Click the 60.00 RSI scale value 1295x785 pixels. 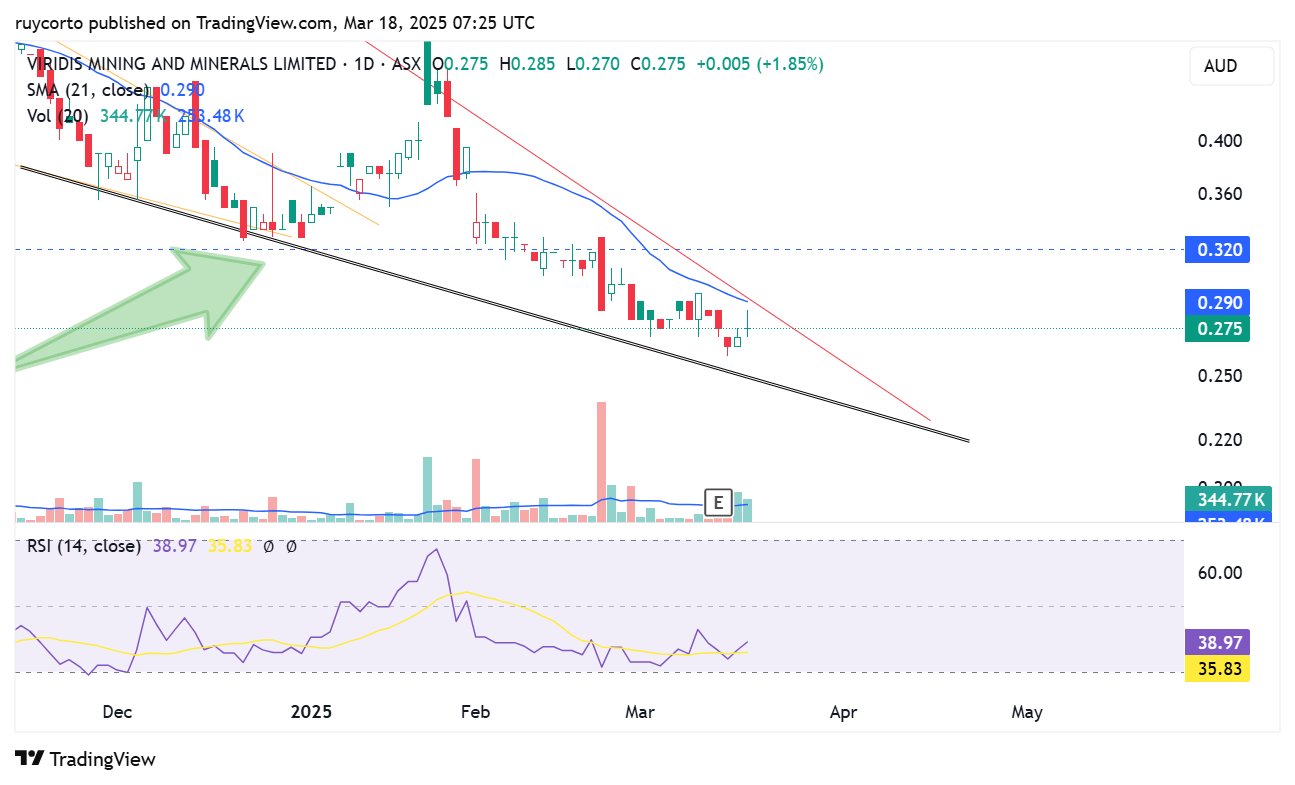pyautogui.click(x=1220, y=573)
